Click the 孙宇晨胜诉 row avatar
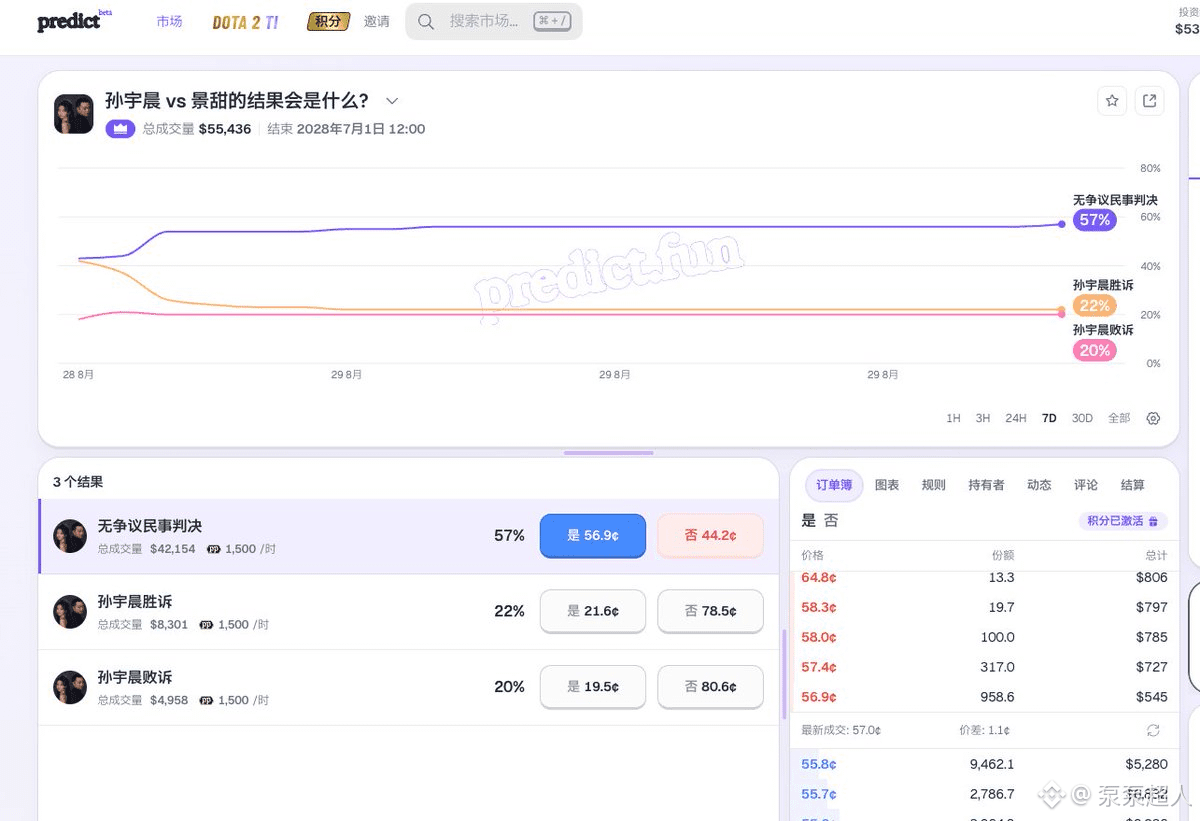 tap(70, 612)
